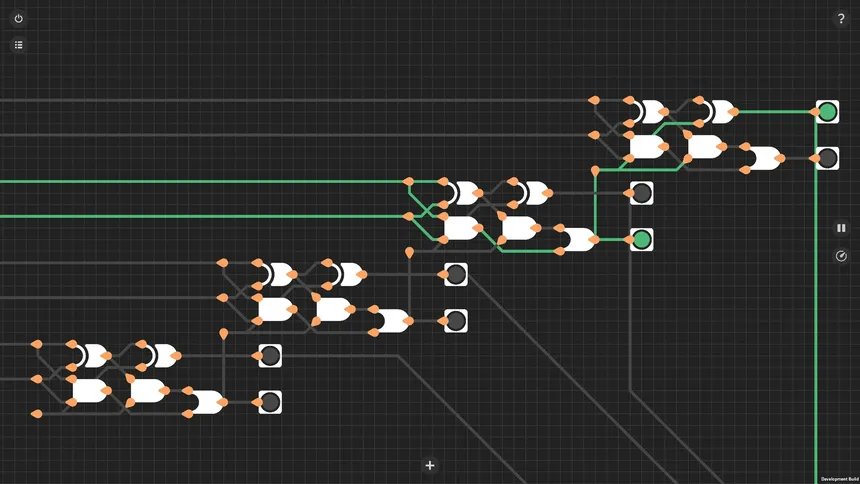
Task: Select the right AND gate in the second adder stage
Action: coord(520,228)
